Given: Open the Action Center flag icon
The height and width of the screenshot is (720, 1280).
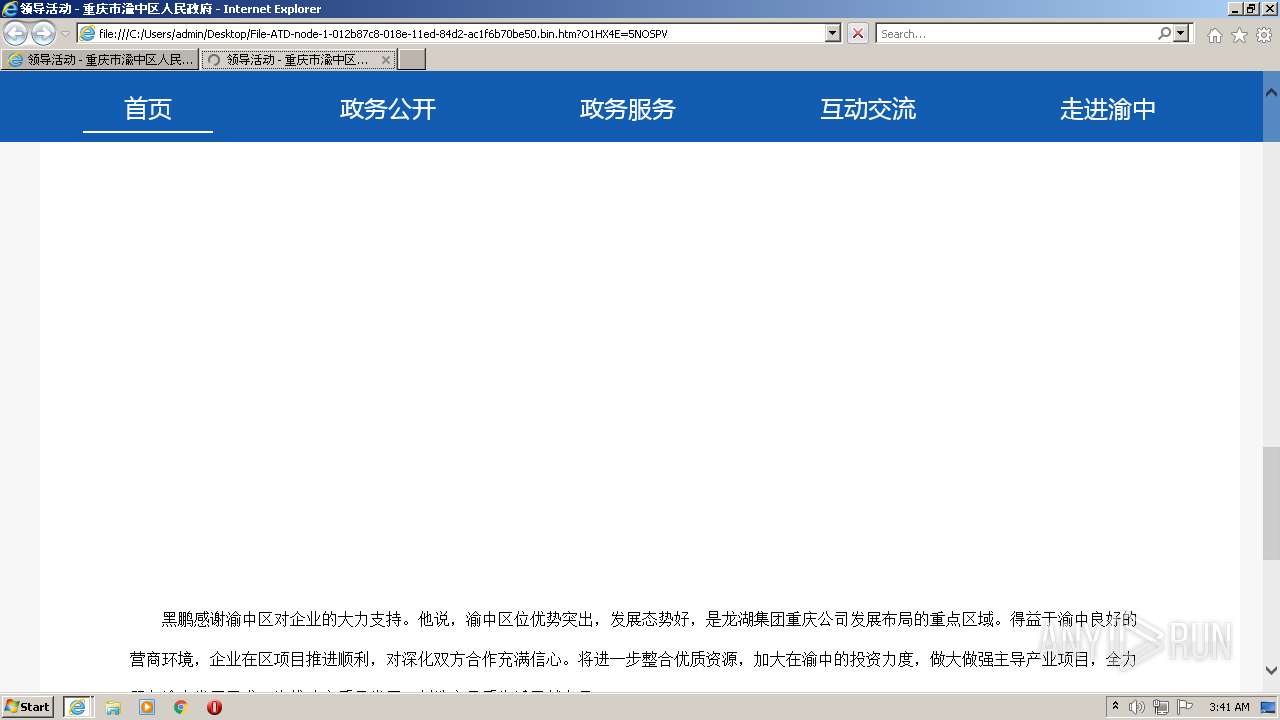Looking at the screenshot, I should tap(1185, 707).
